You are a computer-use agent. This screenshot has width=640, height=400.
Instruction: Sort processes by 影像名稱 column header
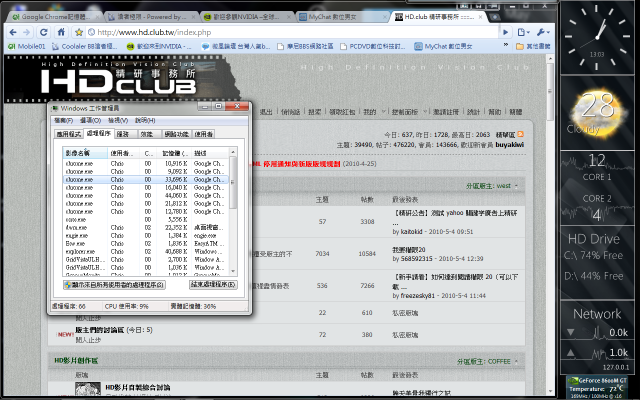(x=85, y=153)
